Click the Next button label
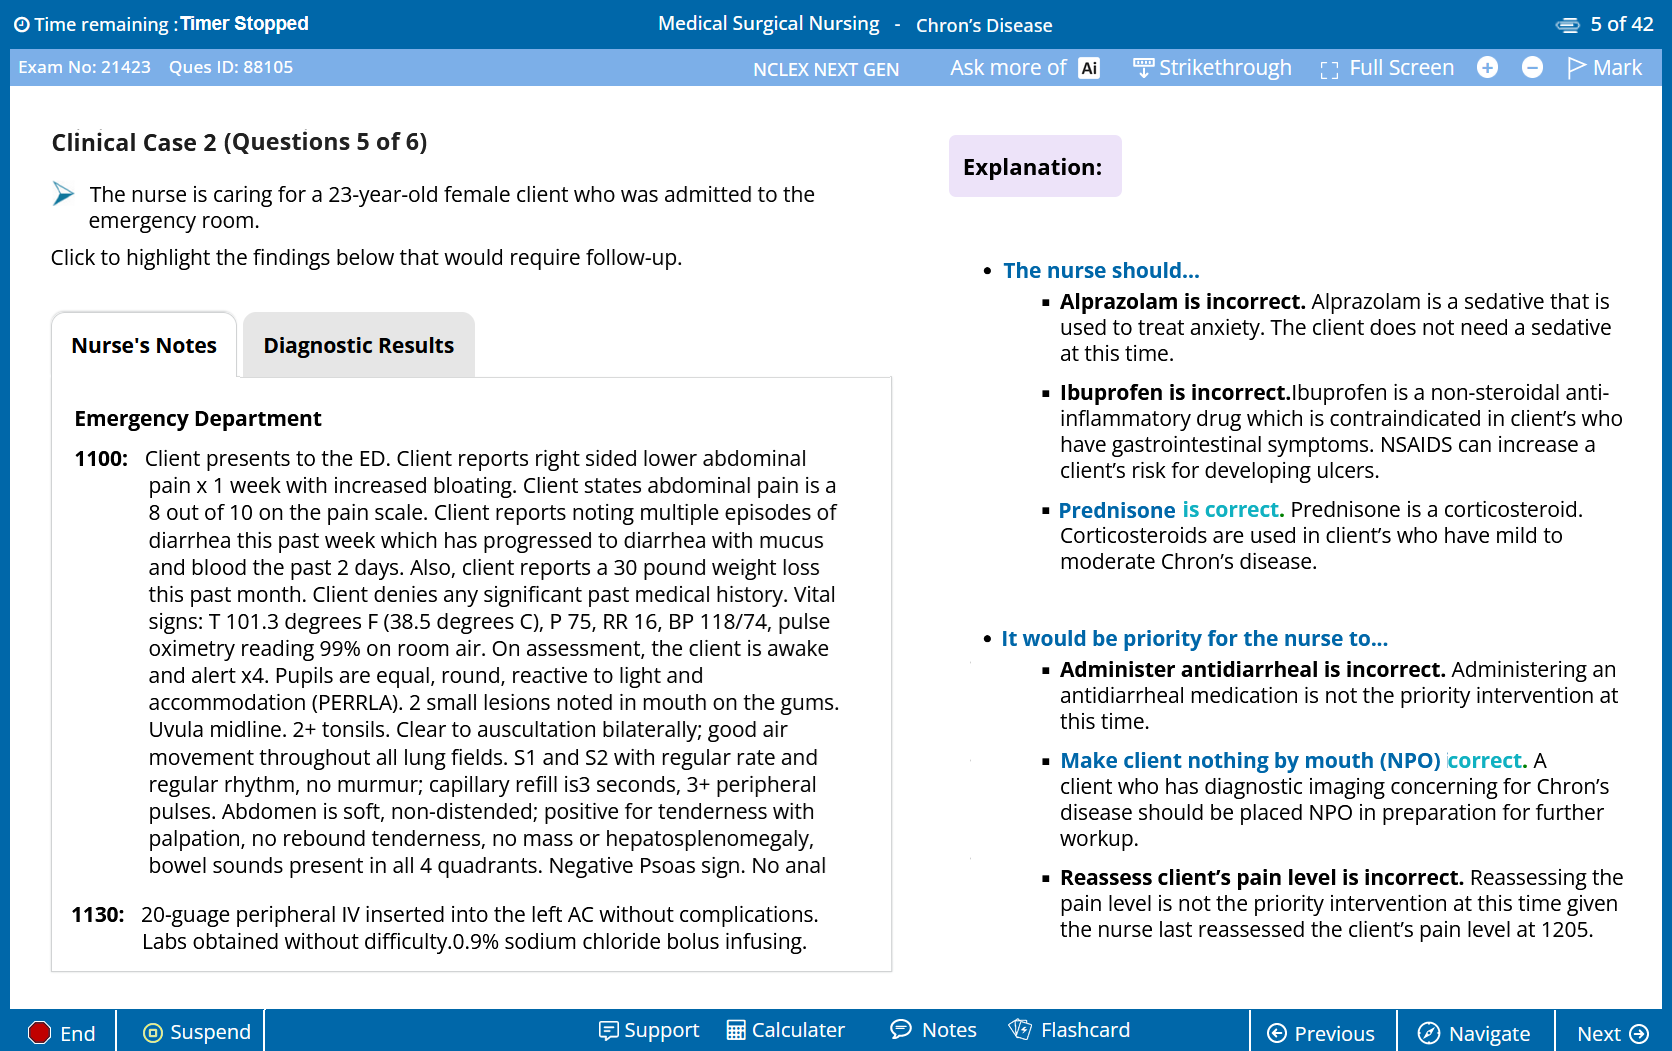This screenshot has height=1051, width=1672. (x=1598, y=1035)
